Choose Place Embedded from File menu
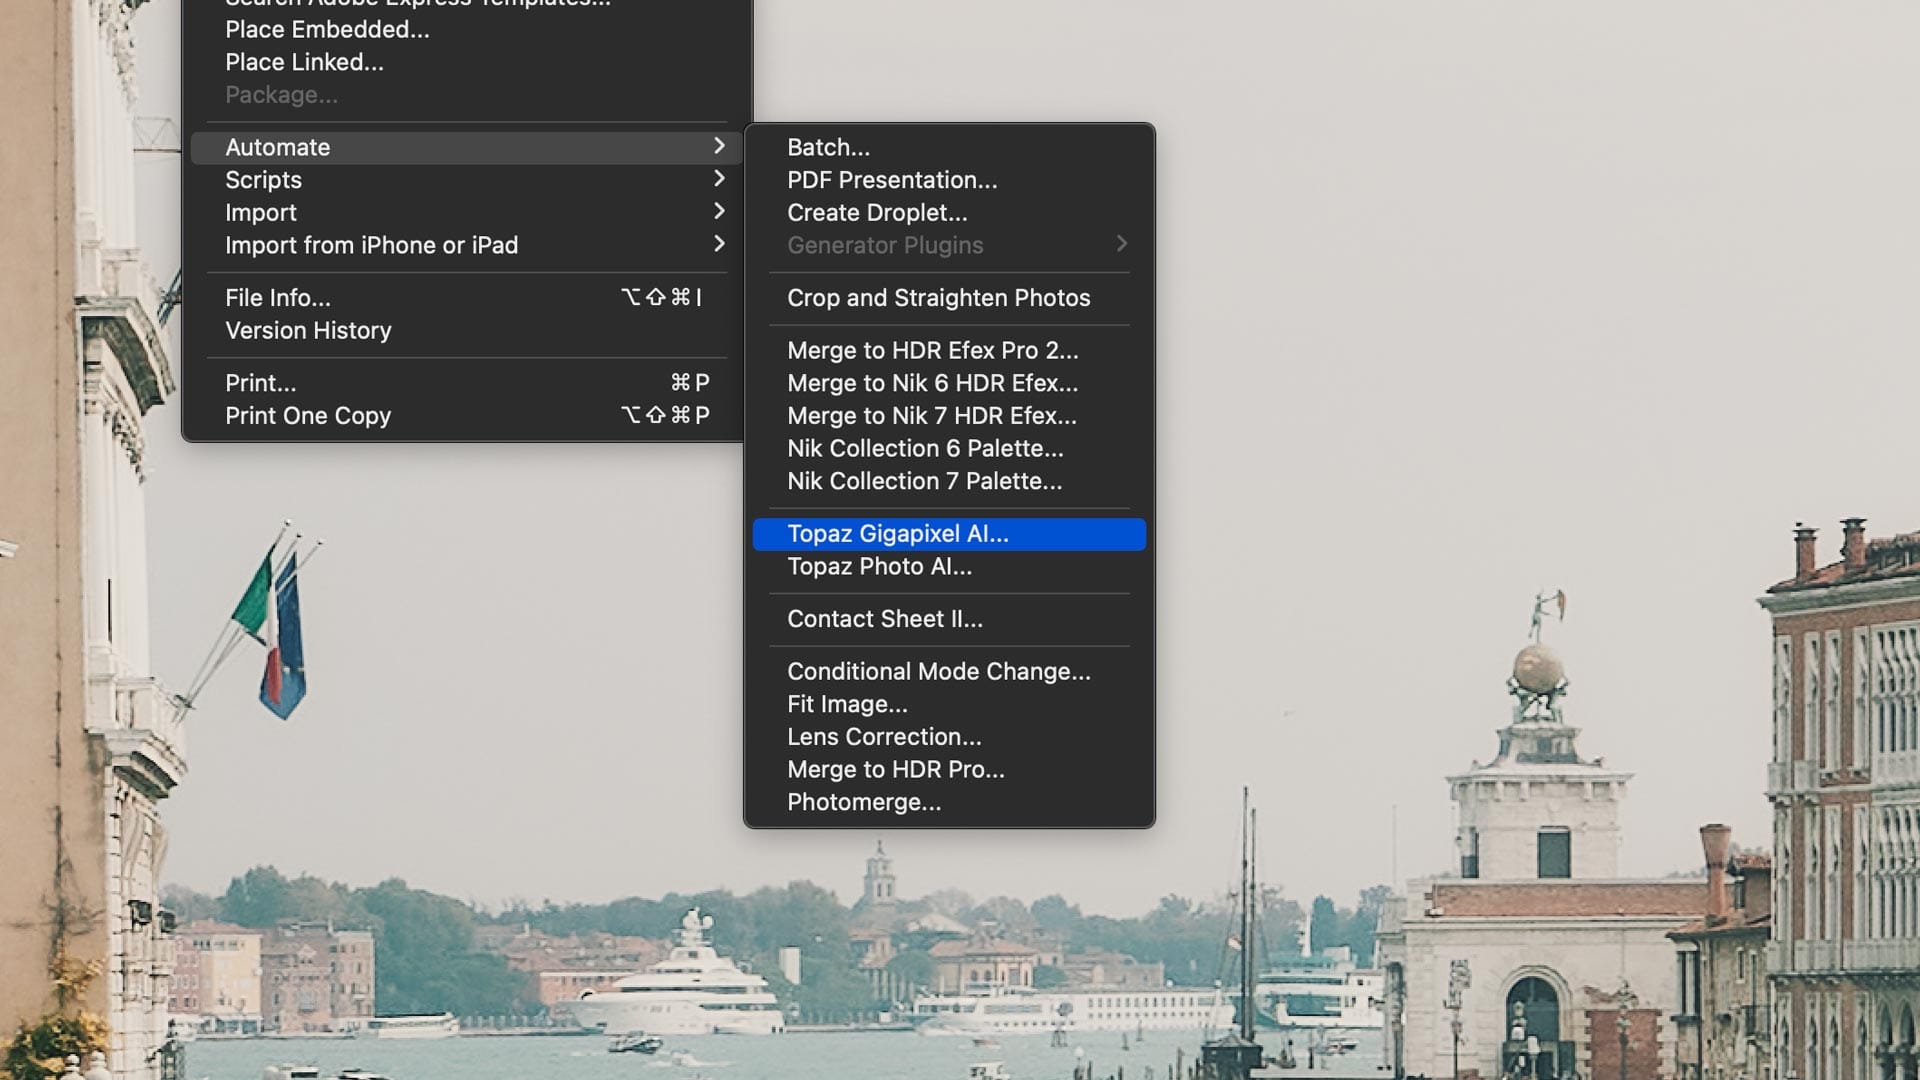The height and width of the screenshot is (1080, 1920). [327, 30]
